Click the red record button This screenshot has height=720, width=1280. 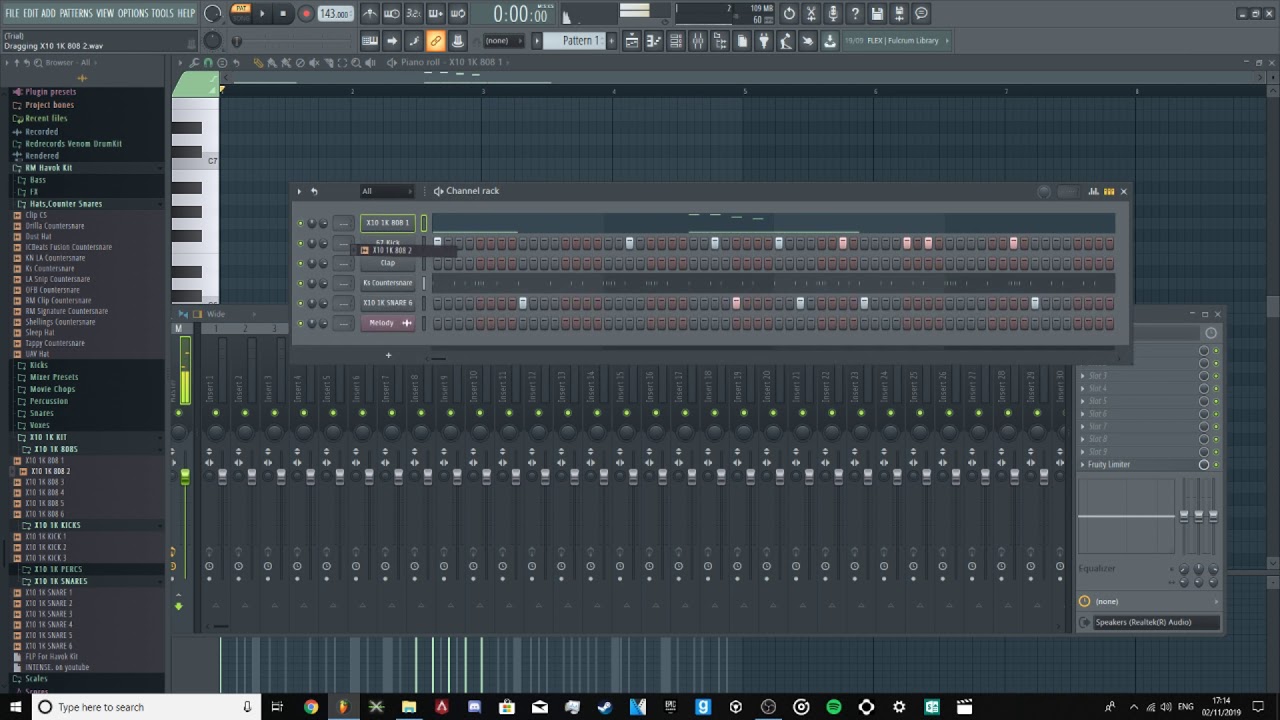306,14
